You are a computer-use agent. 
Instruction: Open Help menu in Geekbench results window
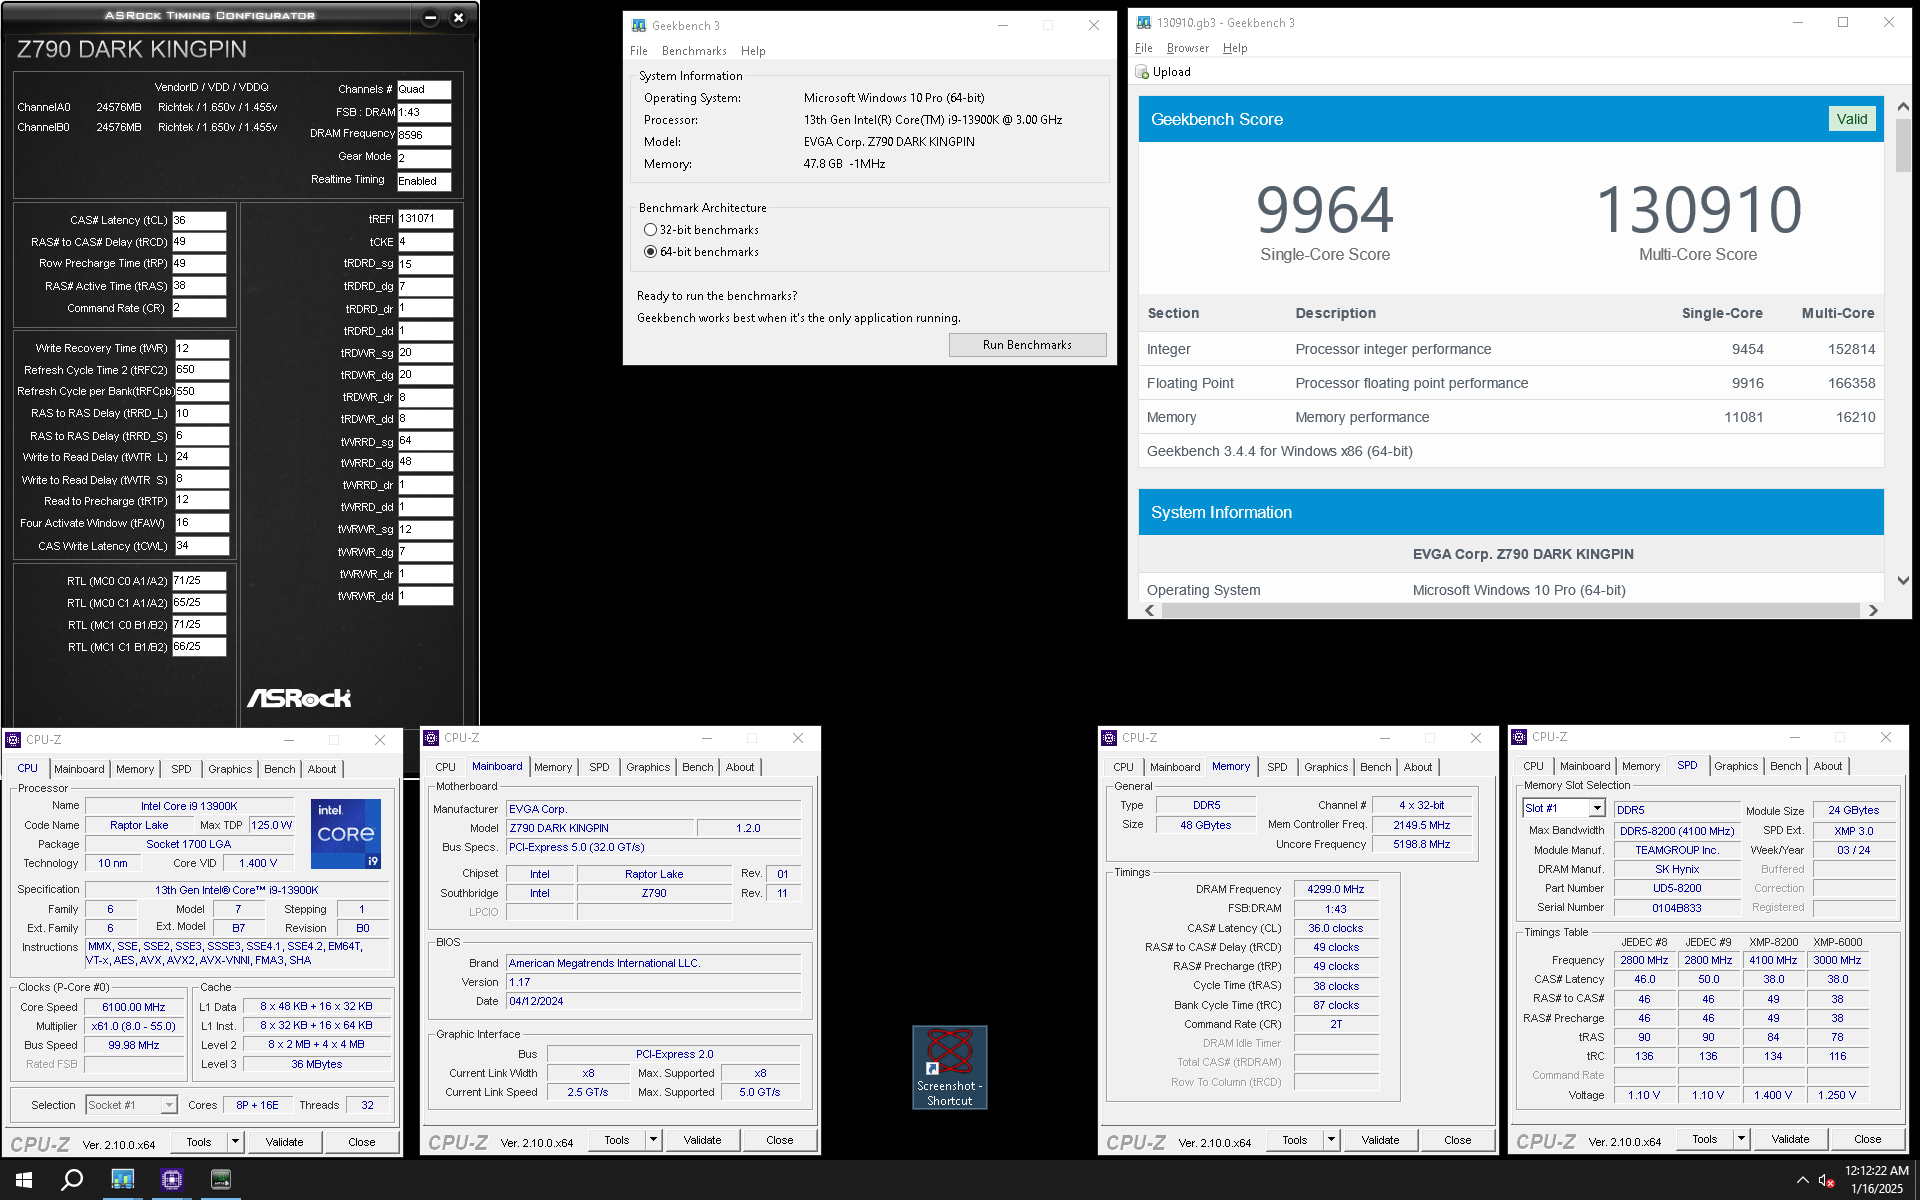1235,48
